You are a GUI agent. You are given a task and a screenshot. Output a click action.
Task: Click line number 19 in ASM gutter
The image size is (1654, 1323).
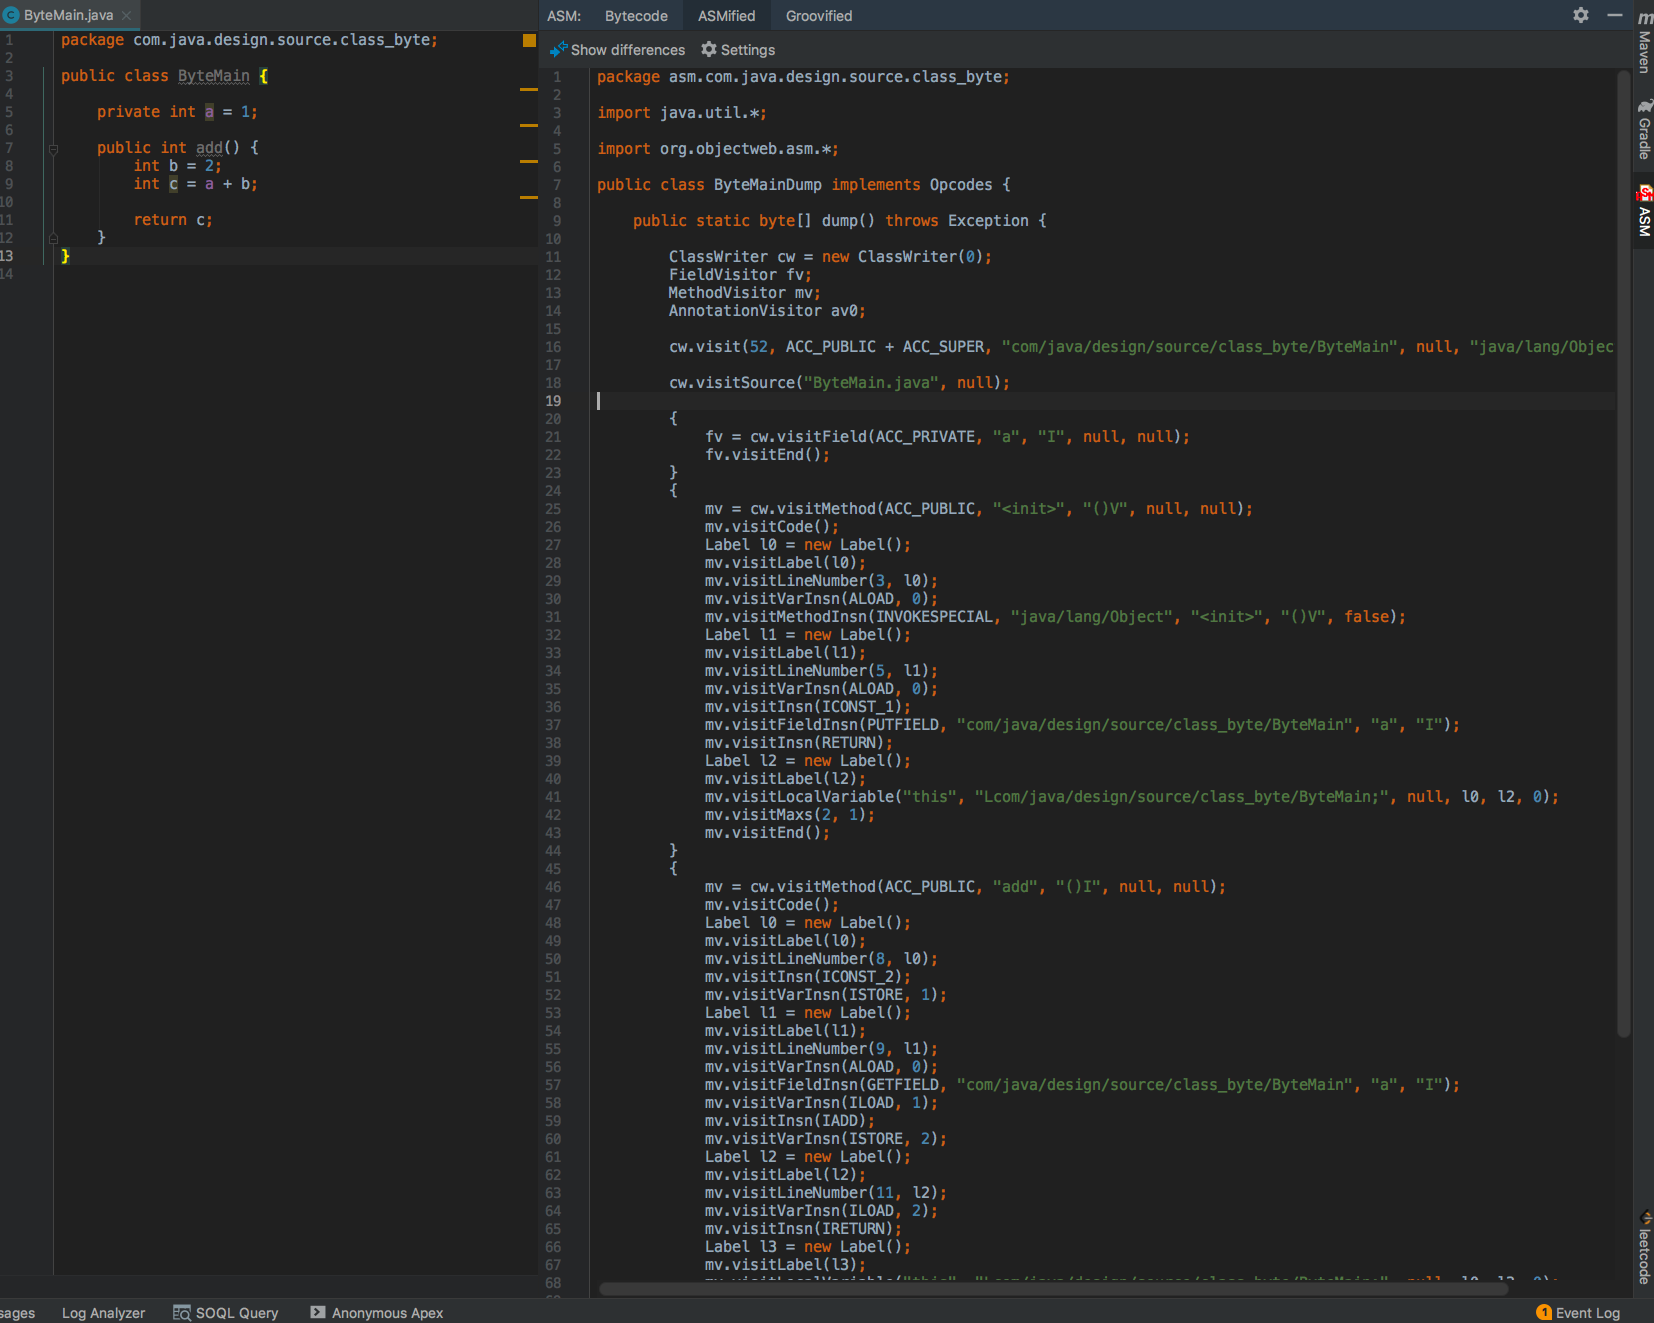[553, 401]
